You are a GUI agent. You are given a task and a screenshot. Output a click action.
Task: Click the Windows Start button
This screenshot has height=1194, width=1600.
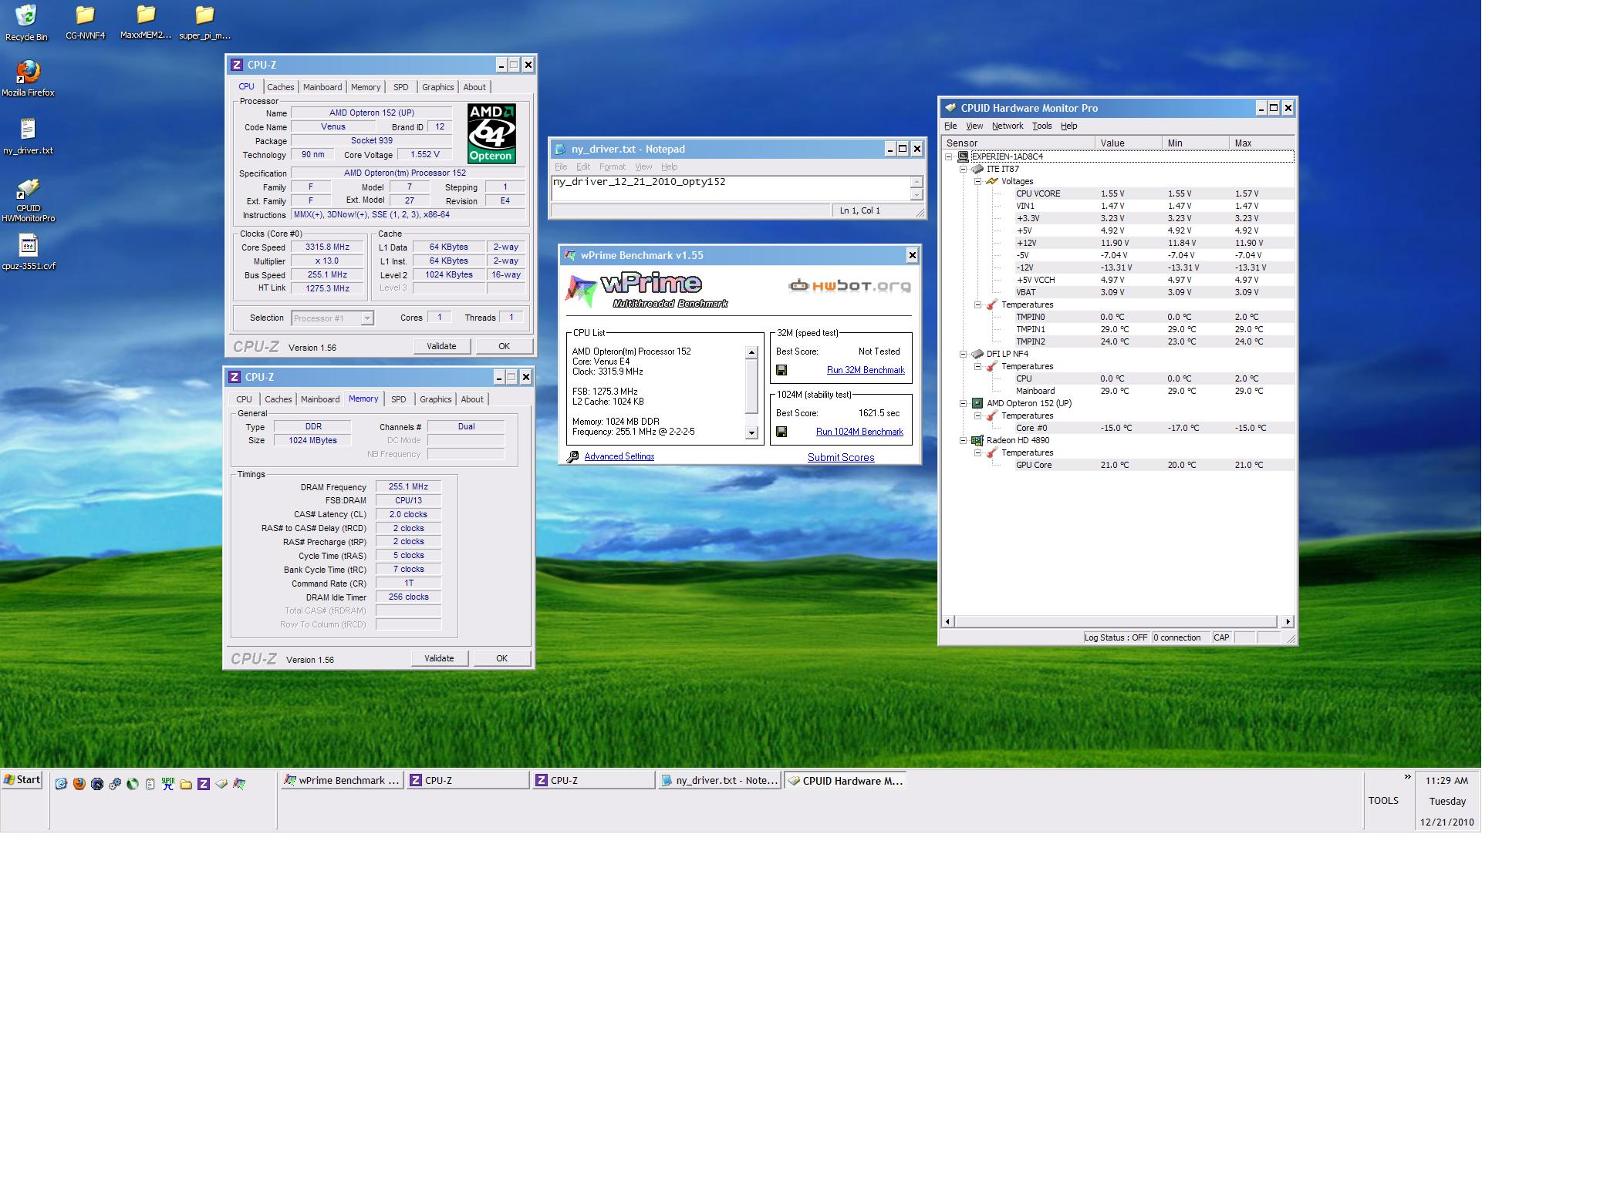click(x=22, y=780)
